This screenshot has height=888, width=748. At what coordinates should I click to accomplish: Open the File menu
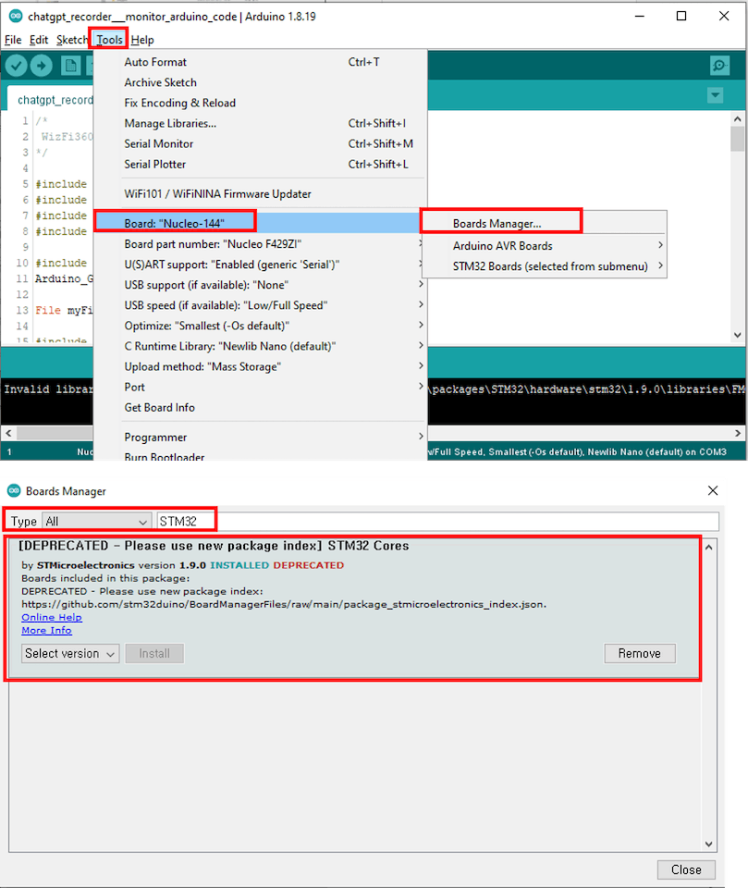12,40
